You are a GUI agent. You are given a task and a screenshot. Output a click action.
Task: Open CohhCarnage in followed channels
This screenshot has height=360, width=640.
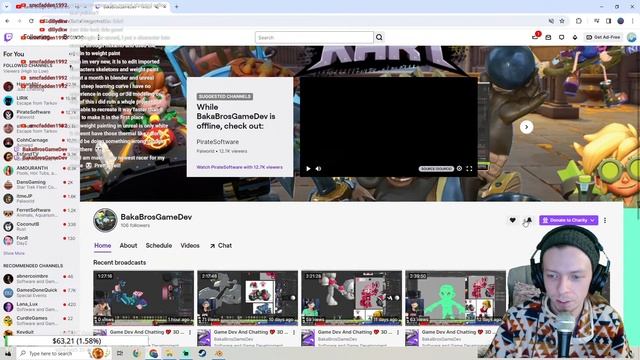pos(40,142)
